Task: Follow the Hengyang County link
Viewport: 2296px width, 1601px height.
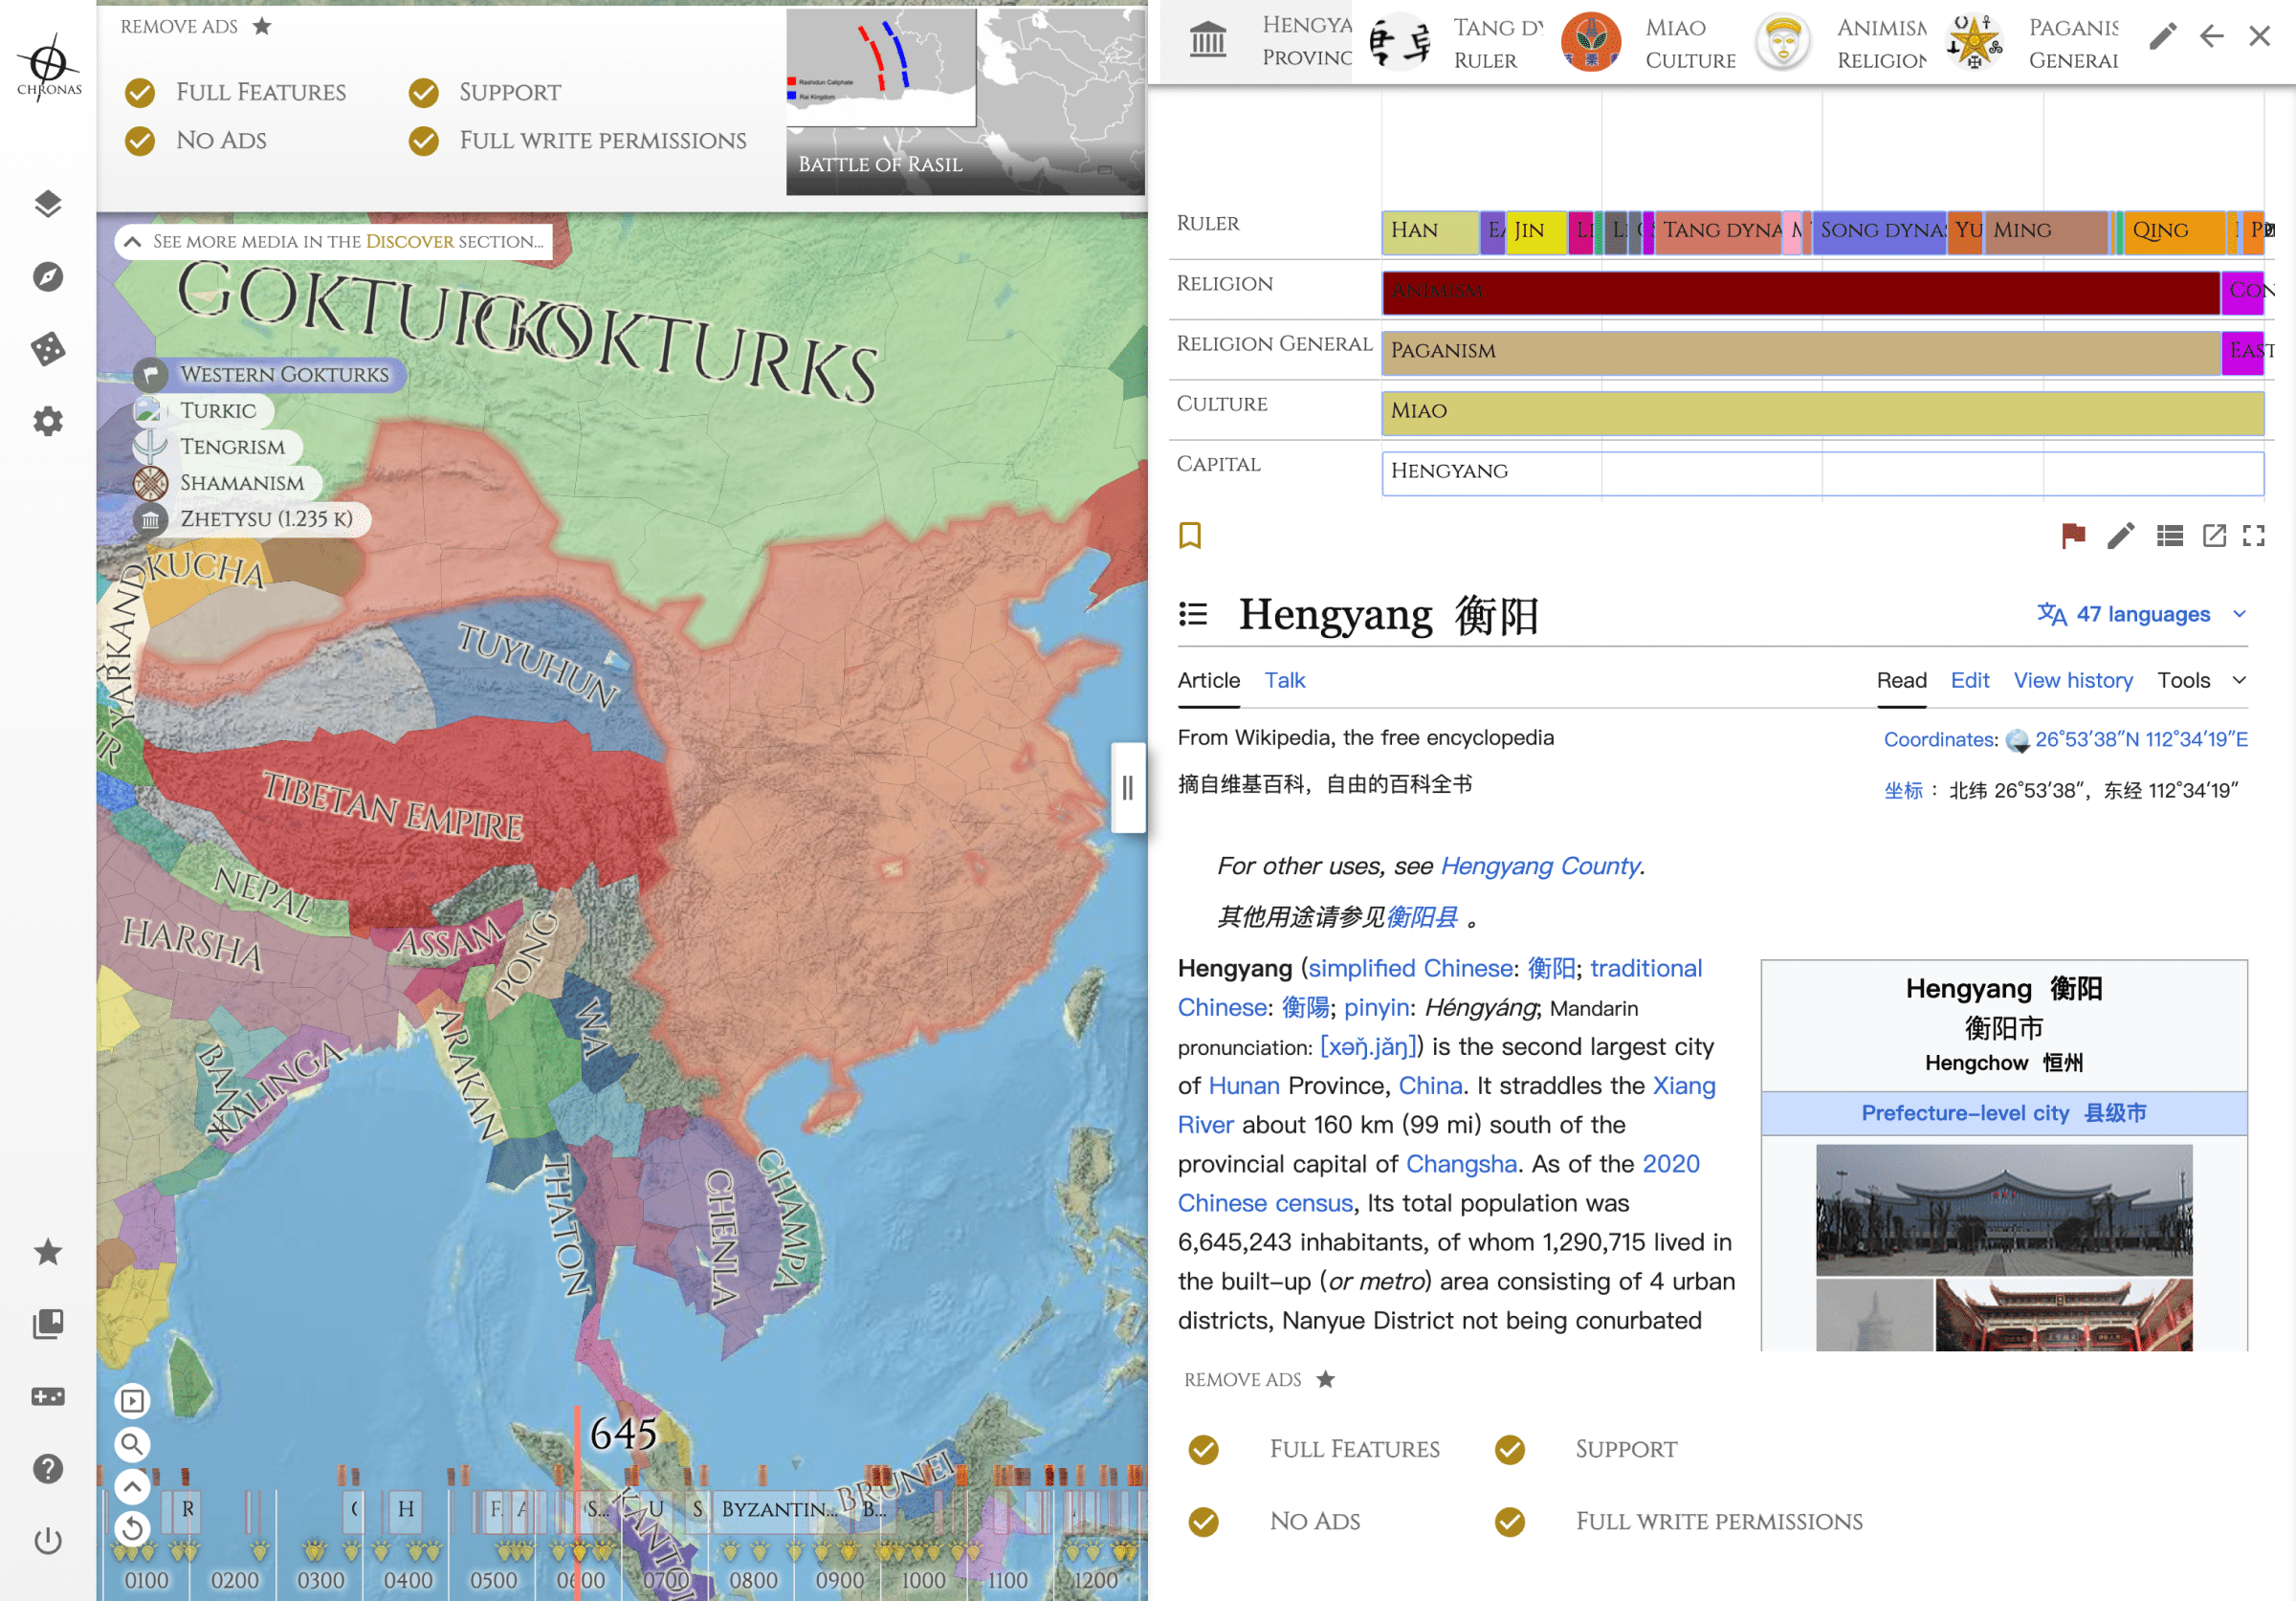Action: (x=1539, y=866)
